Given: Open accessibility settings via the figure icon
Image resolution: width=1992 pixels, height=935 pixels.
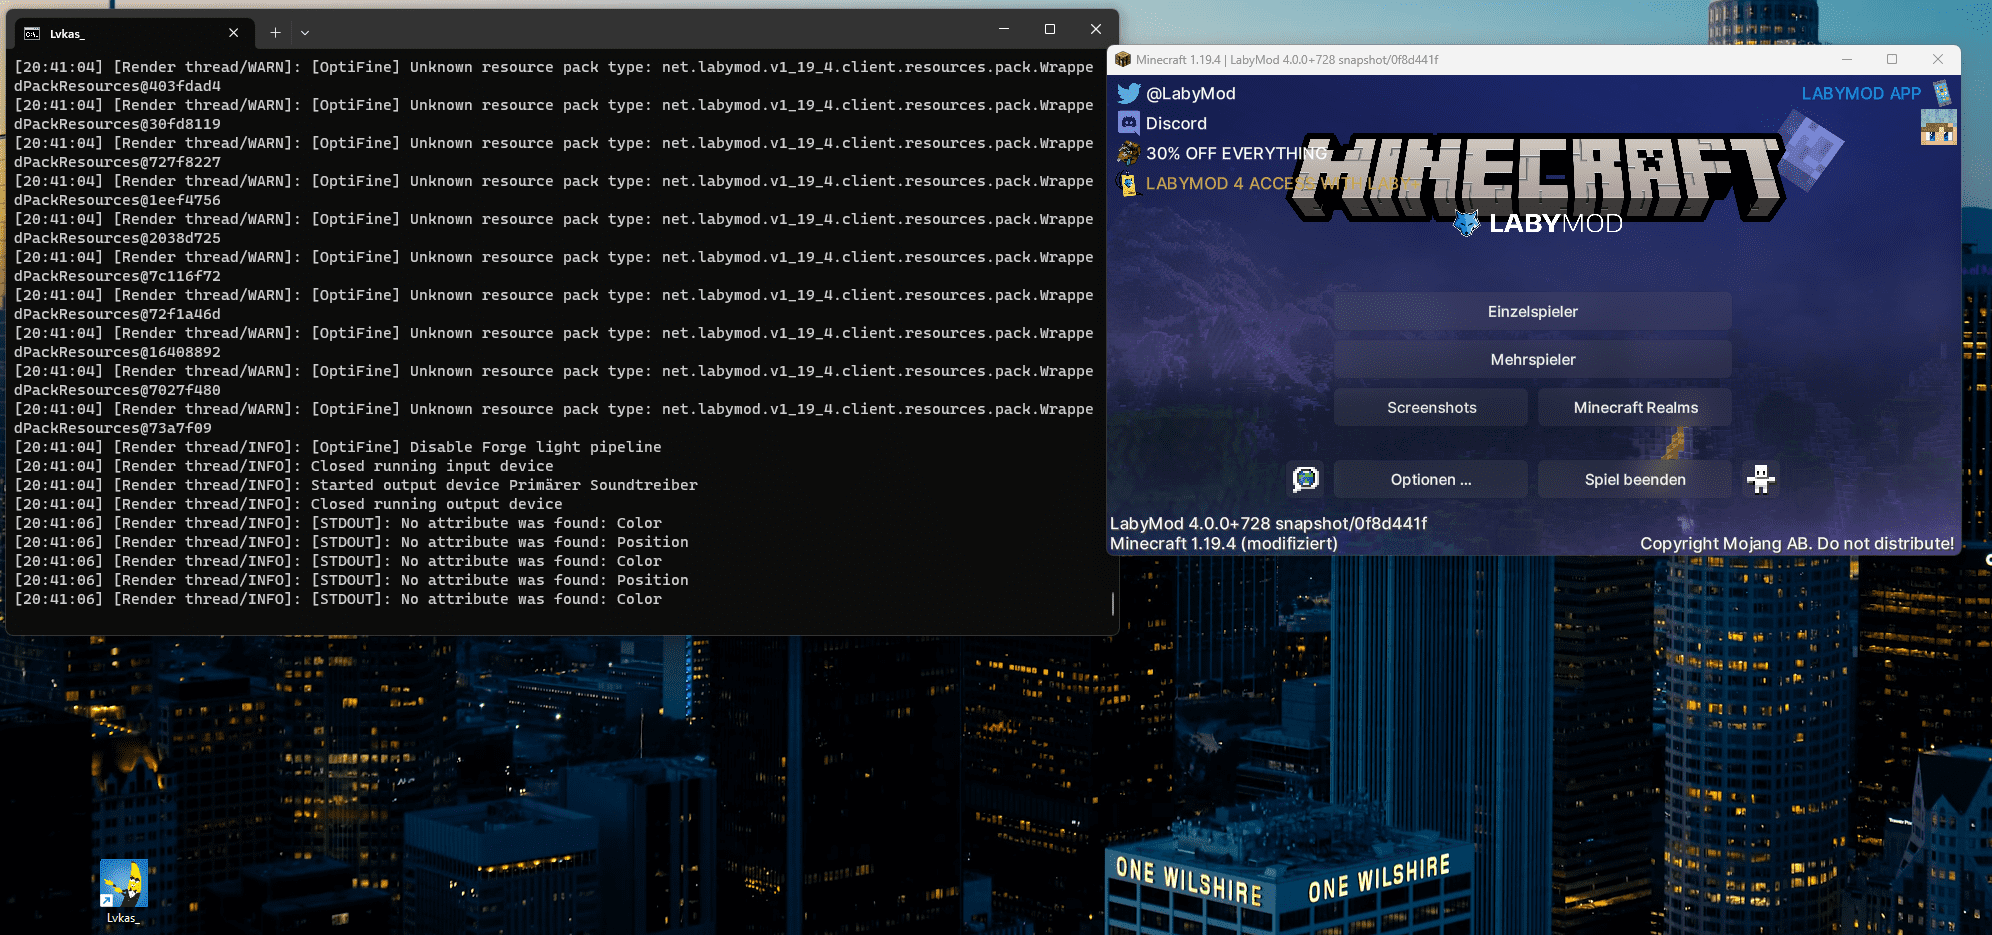Looking at the screenshot, I should tap(1760, 479).
